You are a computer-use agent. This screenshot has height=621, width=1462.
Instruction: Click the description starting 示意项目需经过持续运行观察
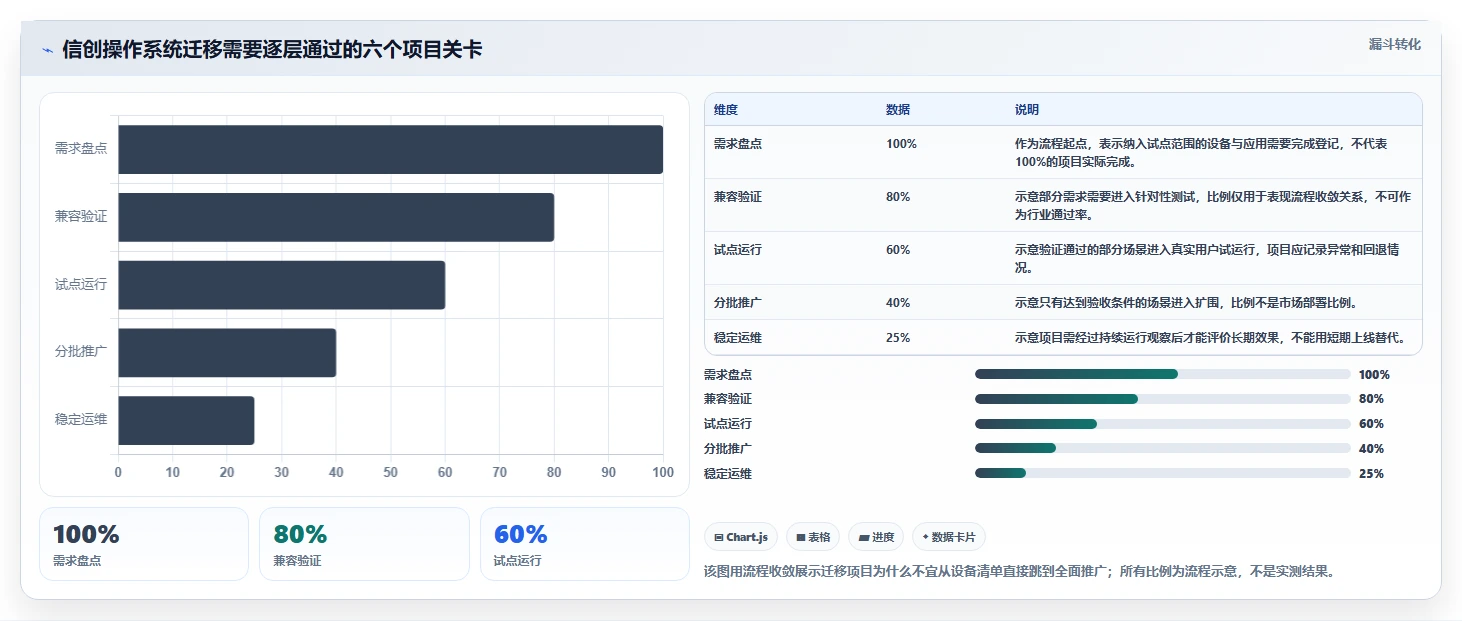(x=1211, y=338)
